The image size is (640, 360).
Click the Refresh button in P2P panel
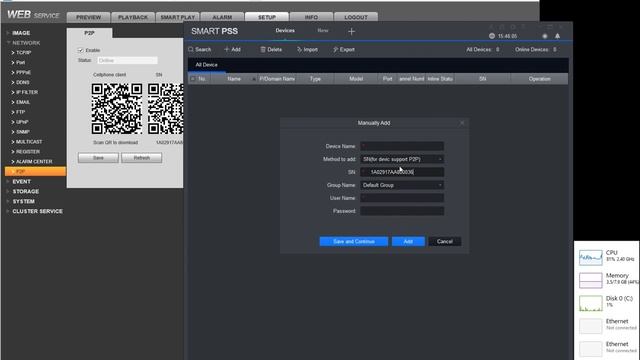click(142, 158)
